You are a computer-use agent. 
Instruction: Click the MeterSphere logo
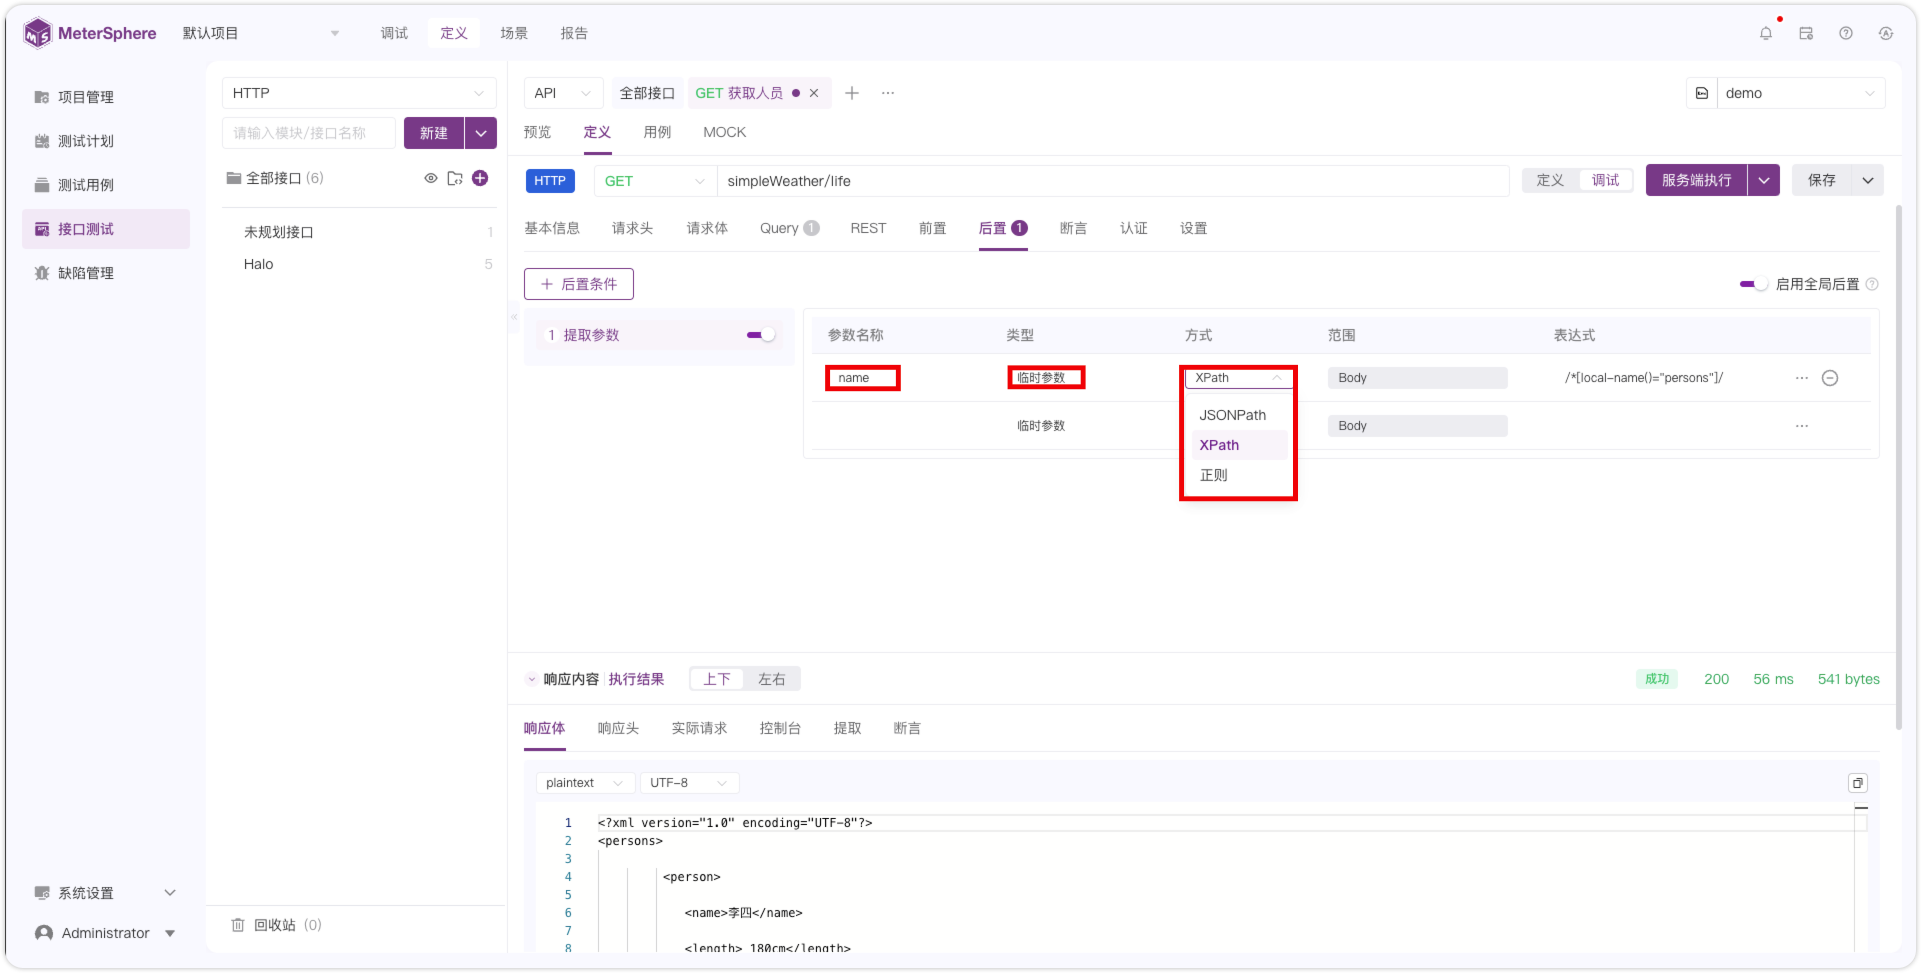tap(90, 33)
